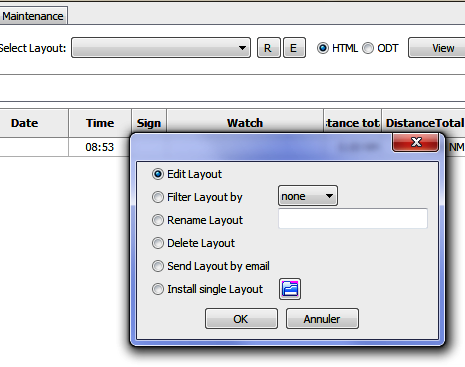
Task: Click the R button beside layout selector
Action: coord(268,48)
